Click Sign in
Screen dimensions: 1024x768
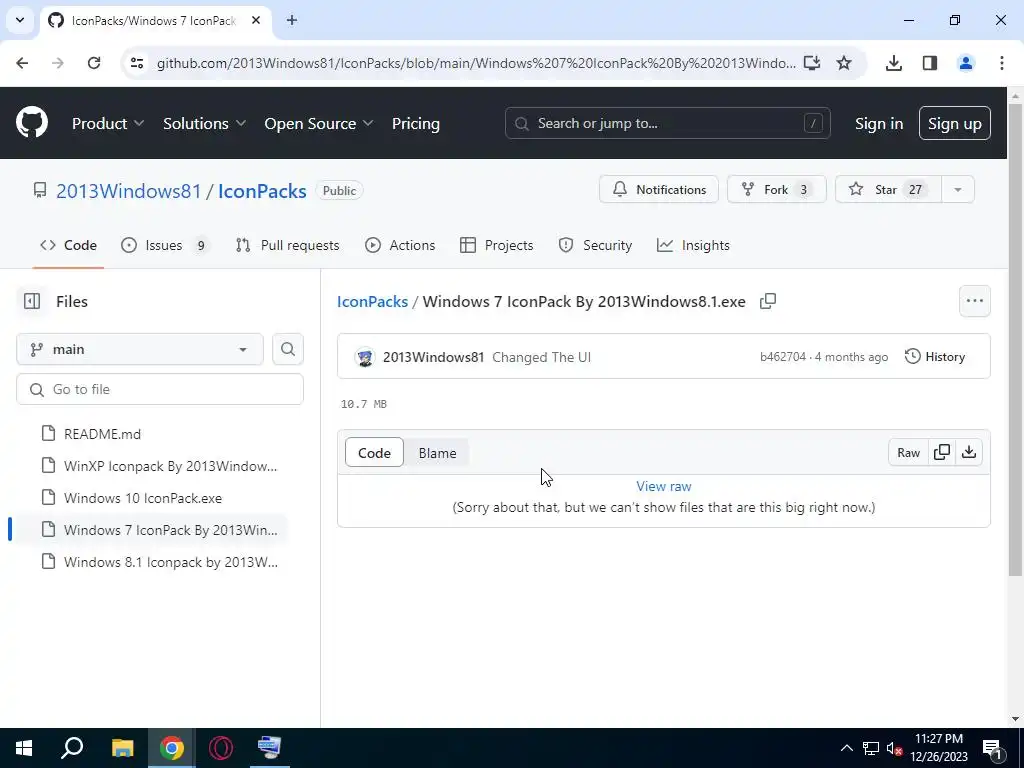[879, 123]
